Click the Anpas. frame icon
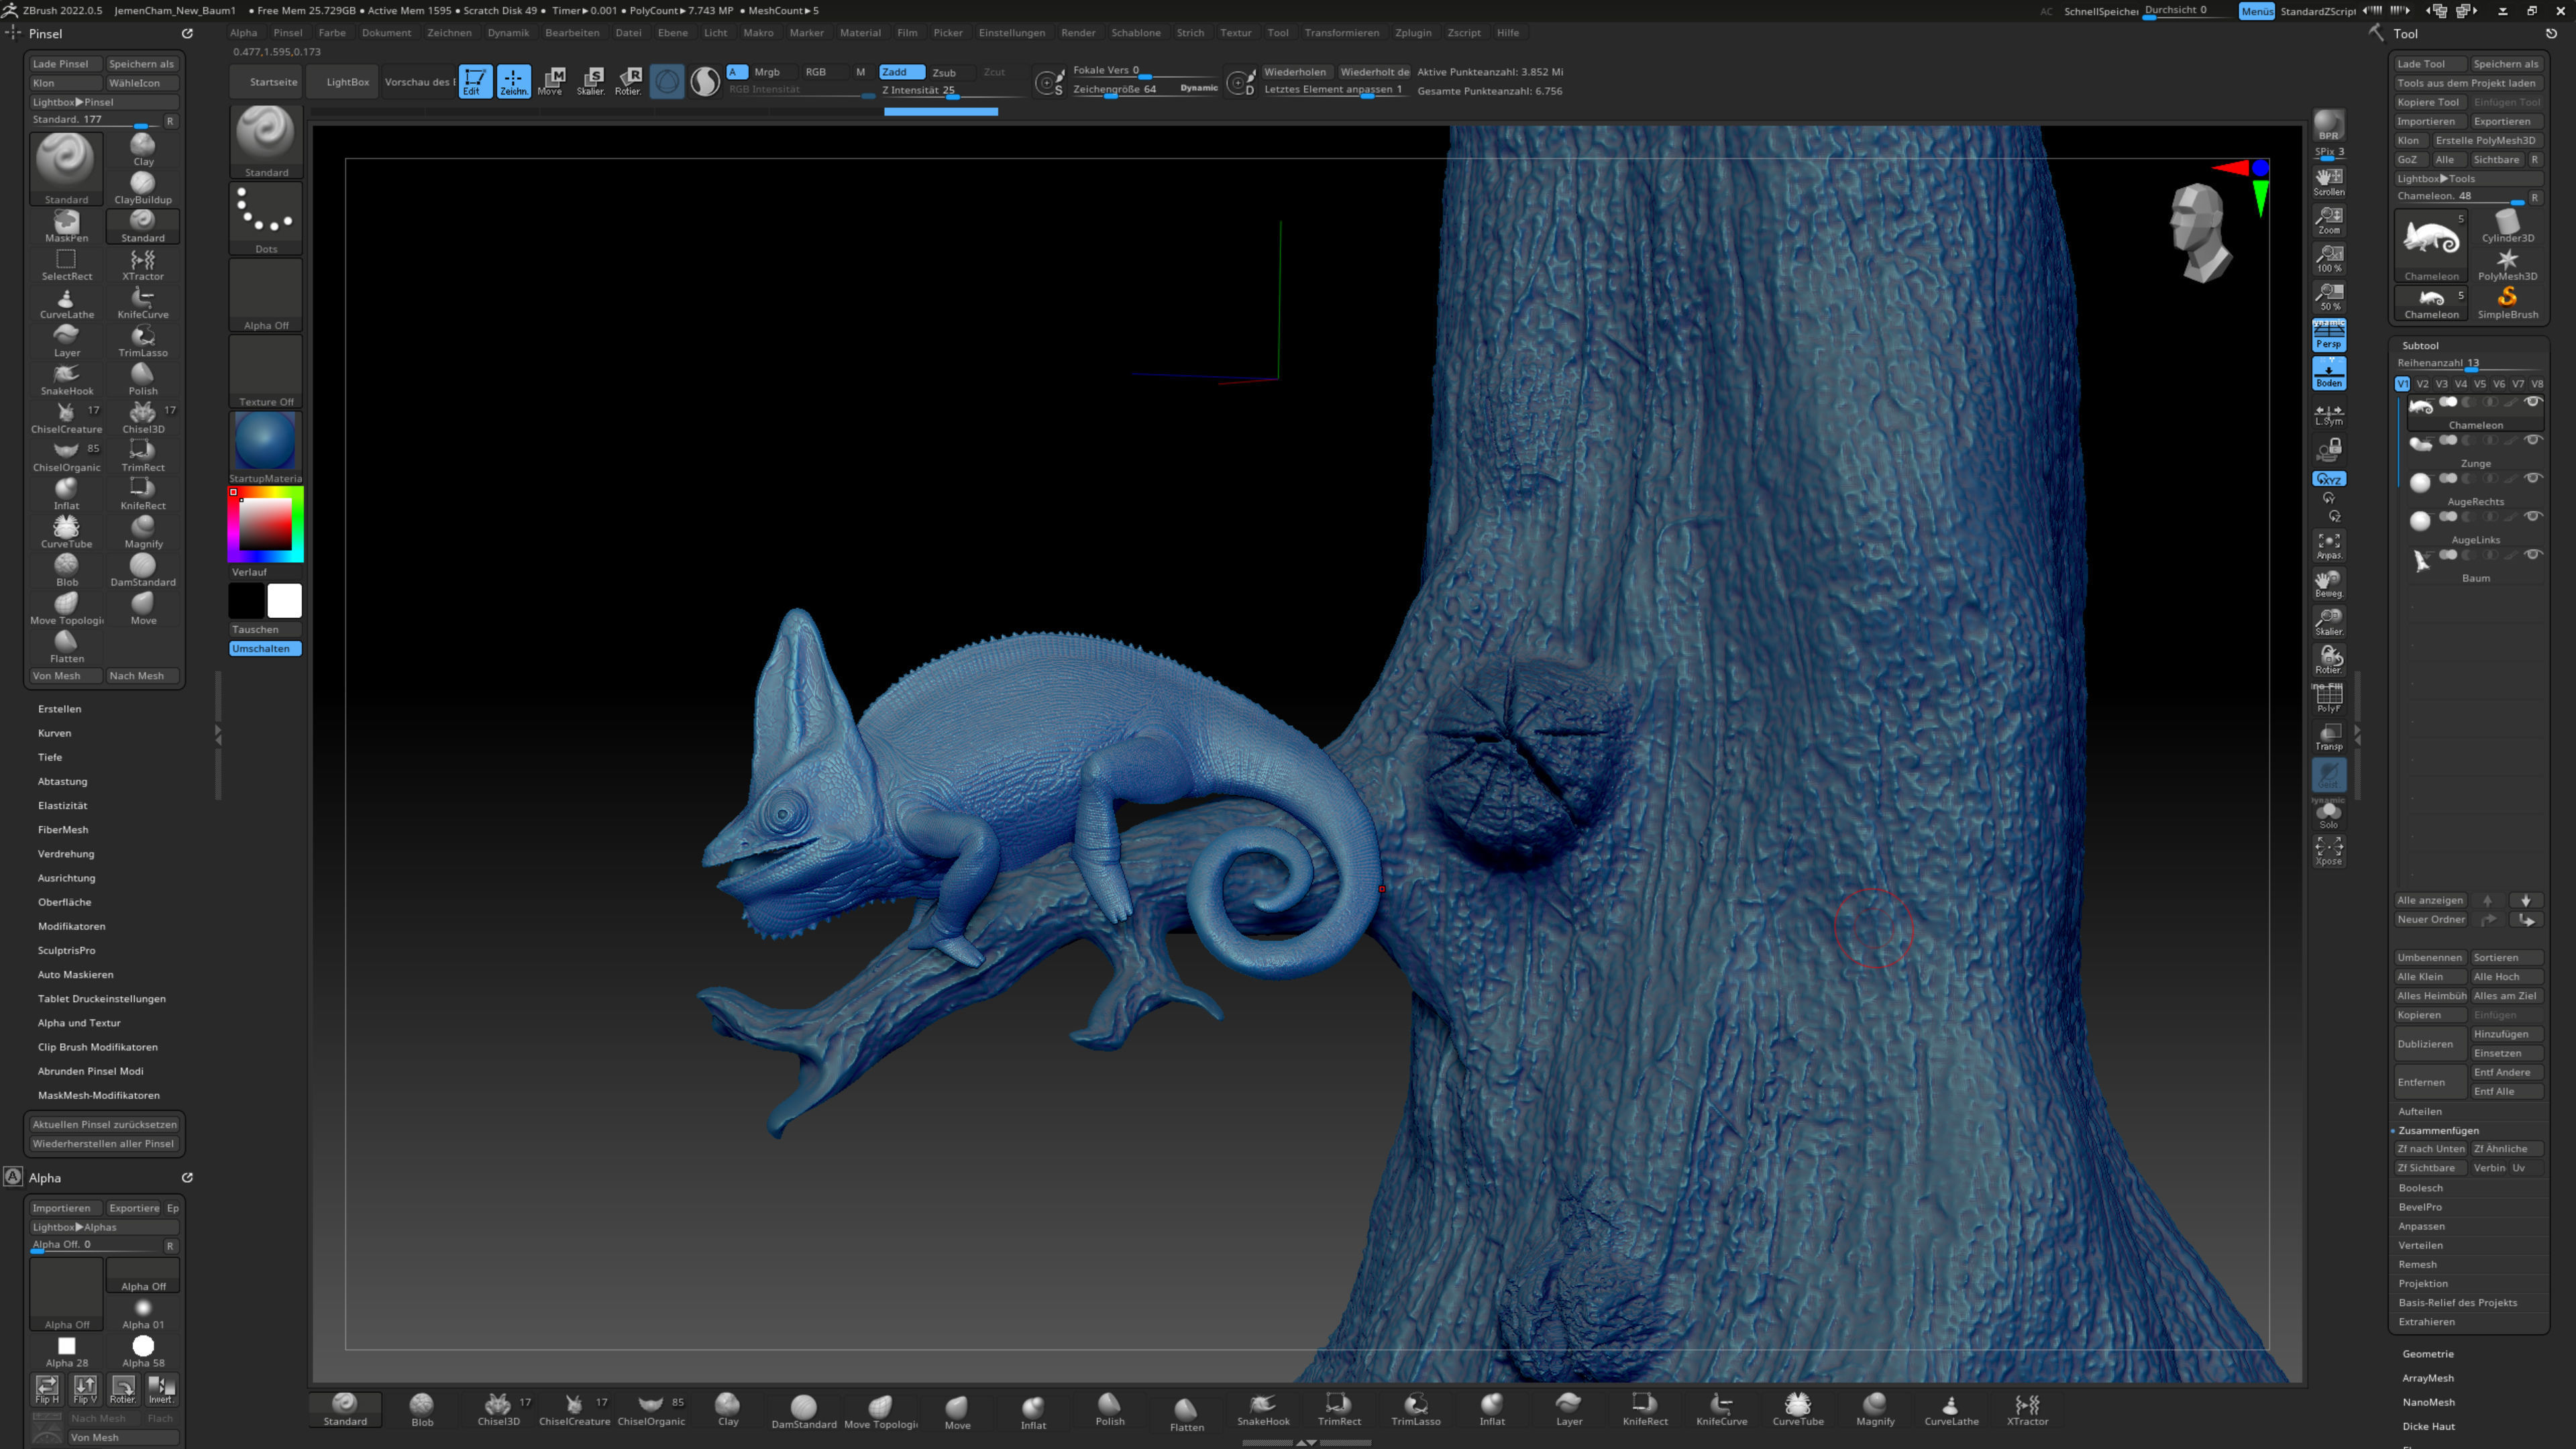Screen dimensions: 2576x1449 click(x=2328, y=545)
